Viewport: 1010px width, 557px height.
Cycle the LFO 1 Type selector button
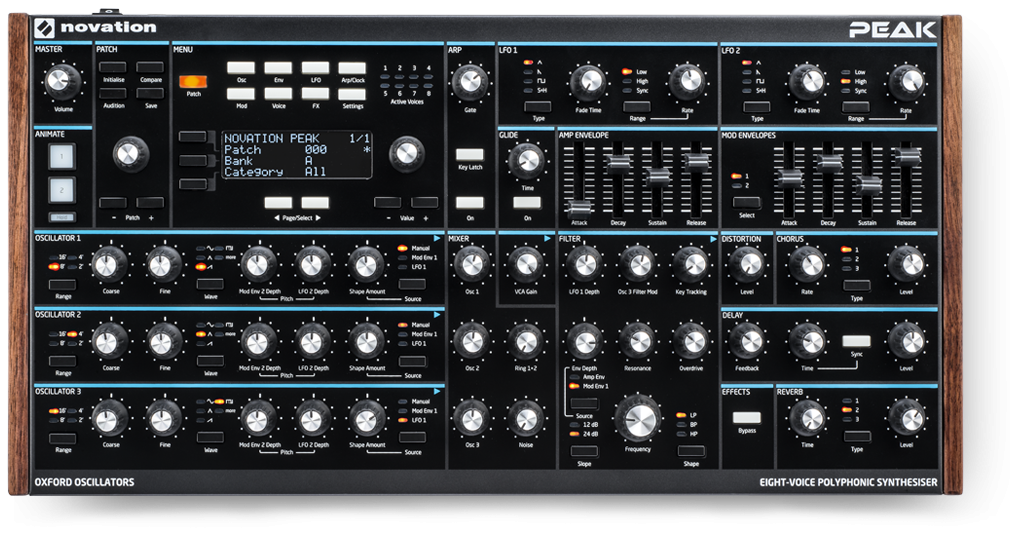pos(538,106)
